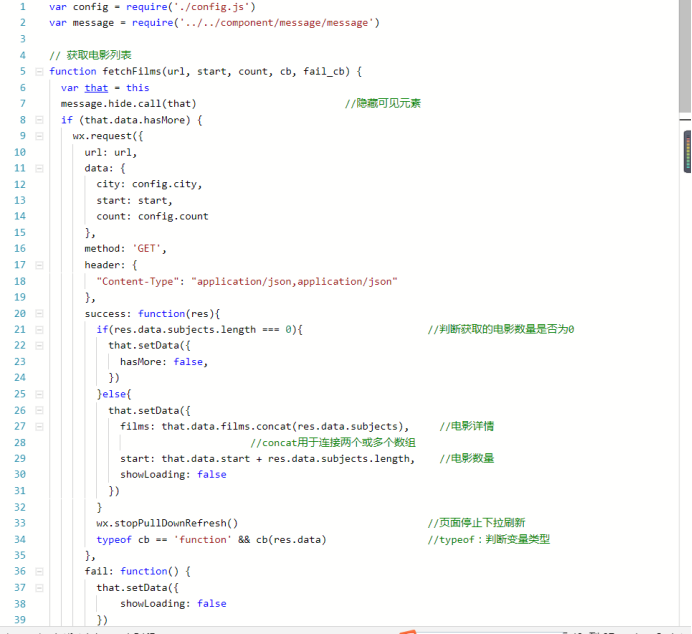
Task: Click 'message.hide.call(that)' on line 7
Action: click(x=128, y=104)
